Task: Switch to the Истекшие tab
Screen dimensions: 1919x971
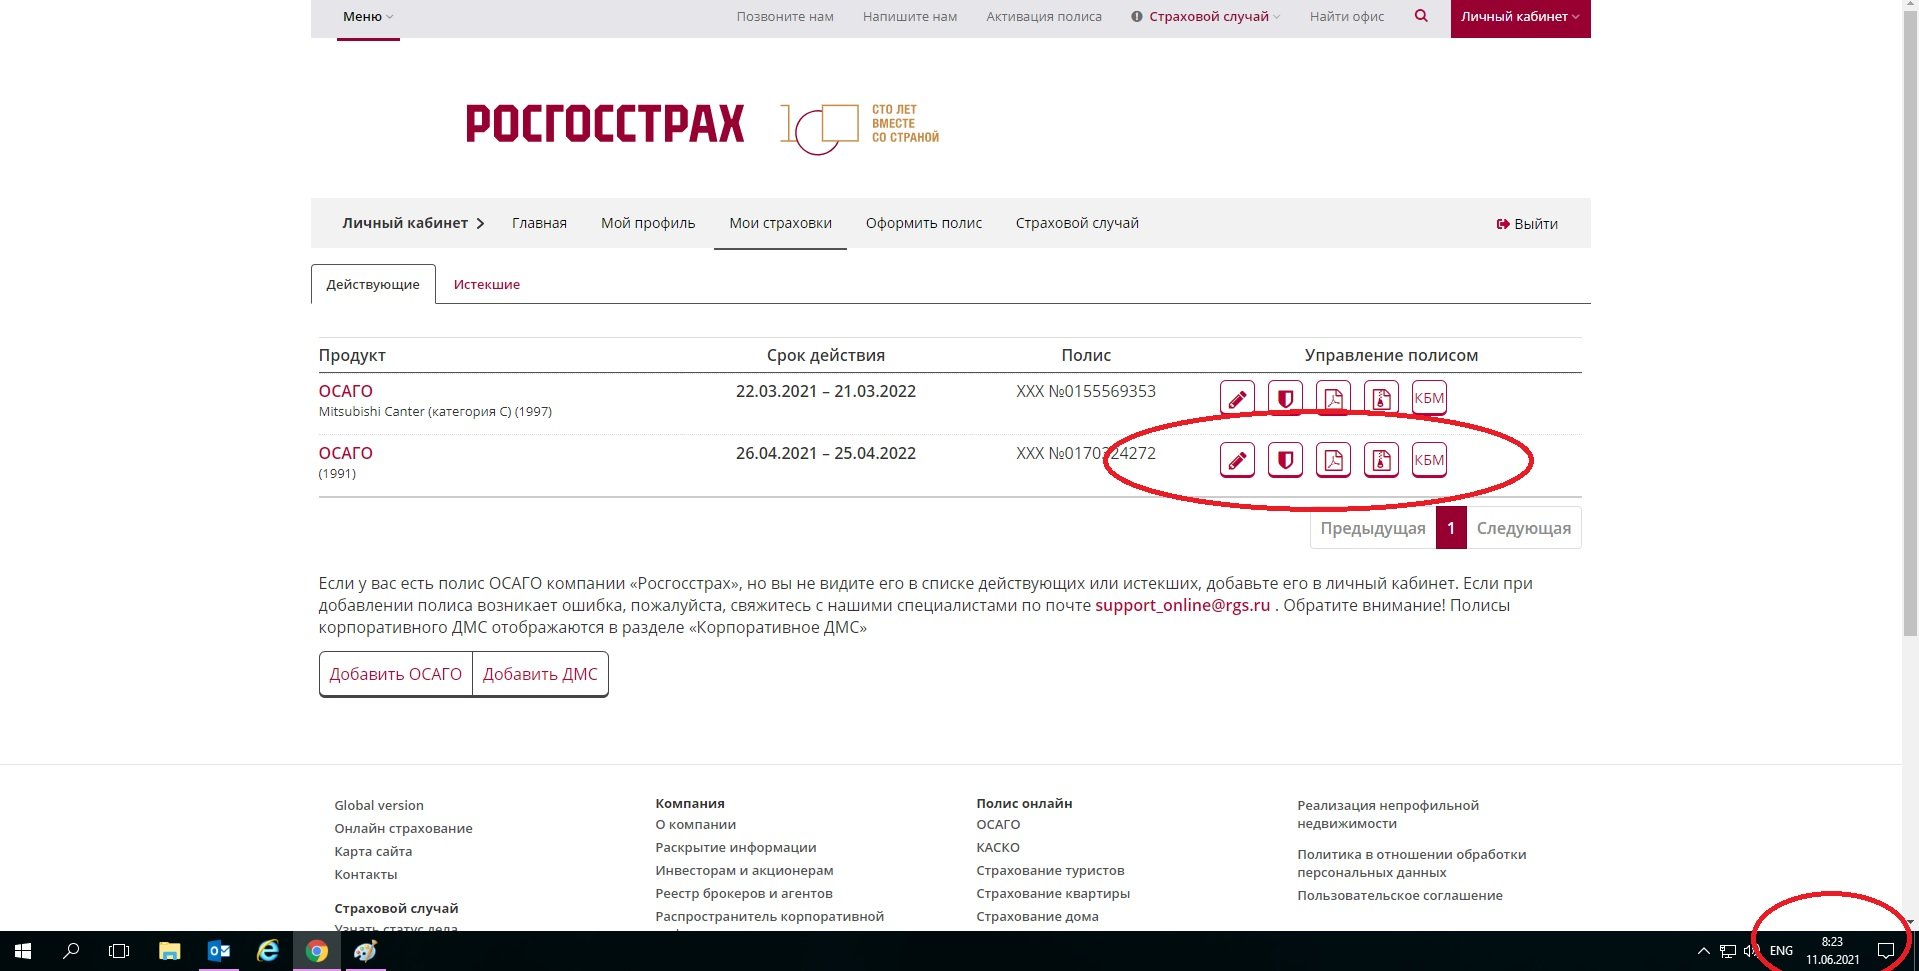Action: (487, 284)
